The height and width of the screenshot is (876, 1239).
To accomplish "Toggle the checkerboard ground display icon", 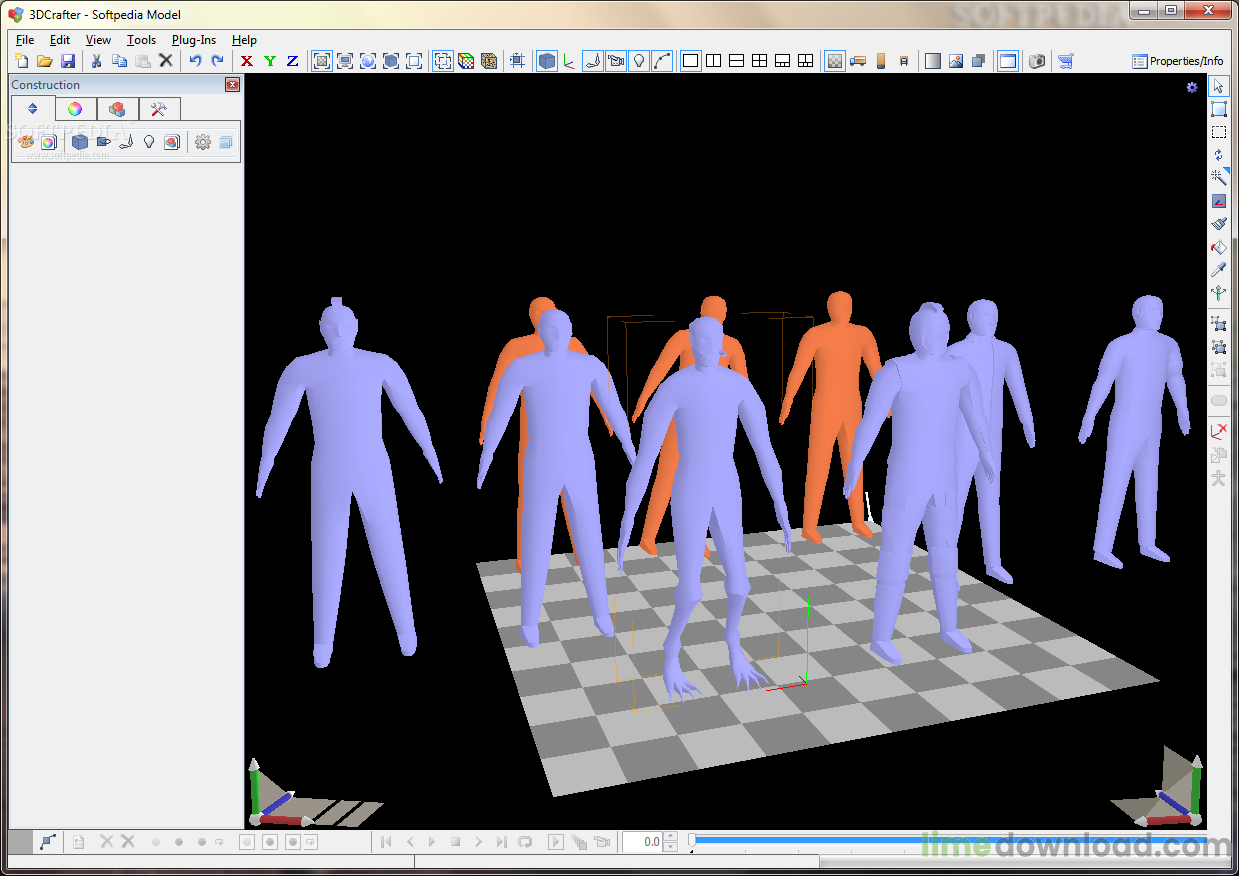I will (x=834, y=61).
